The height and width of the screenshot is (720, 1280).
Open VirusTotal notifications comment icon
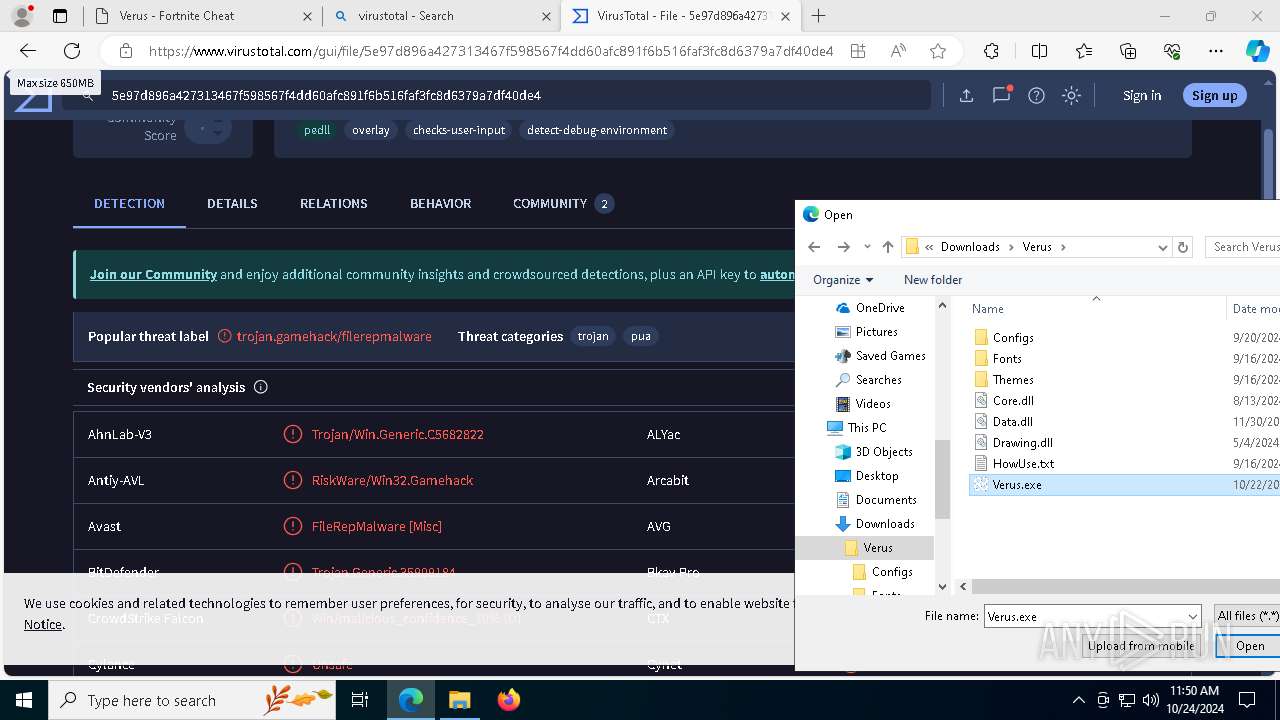pos(1001,95)
